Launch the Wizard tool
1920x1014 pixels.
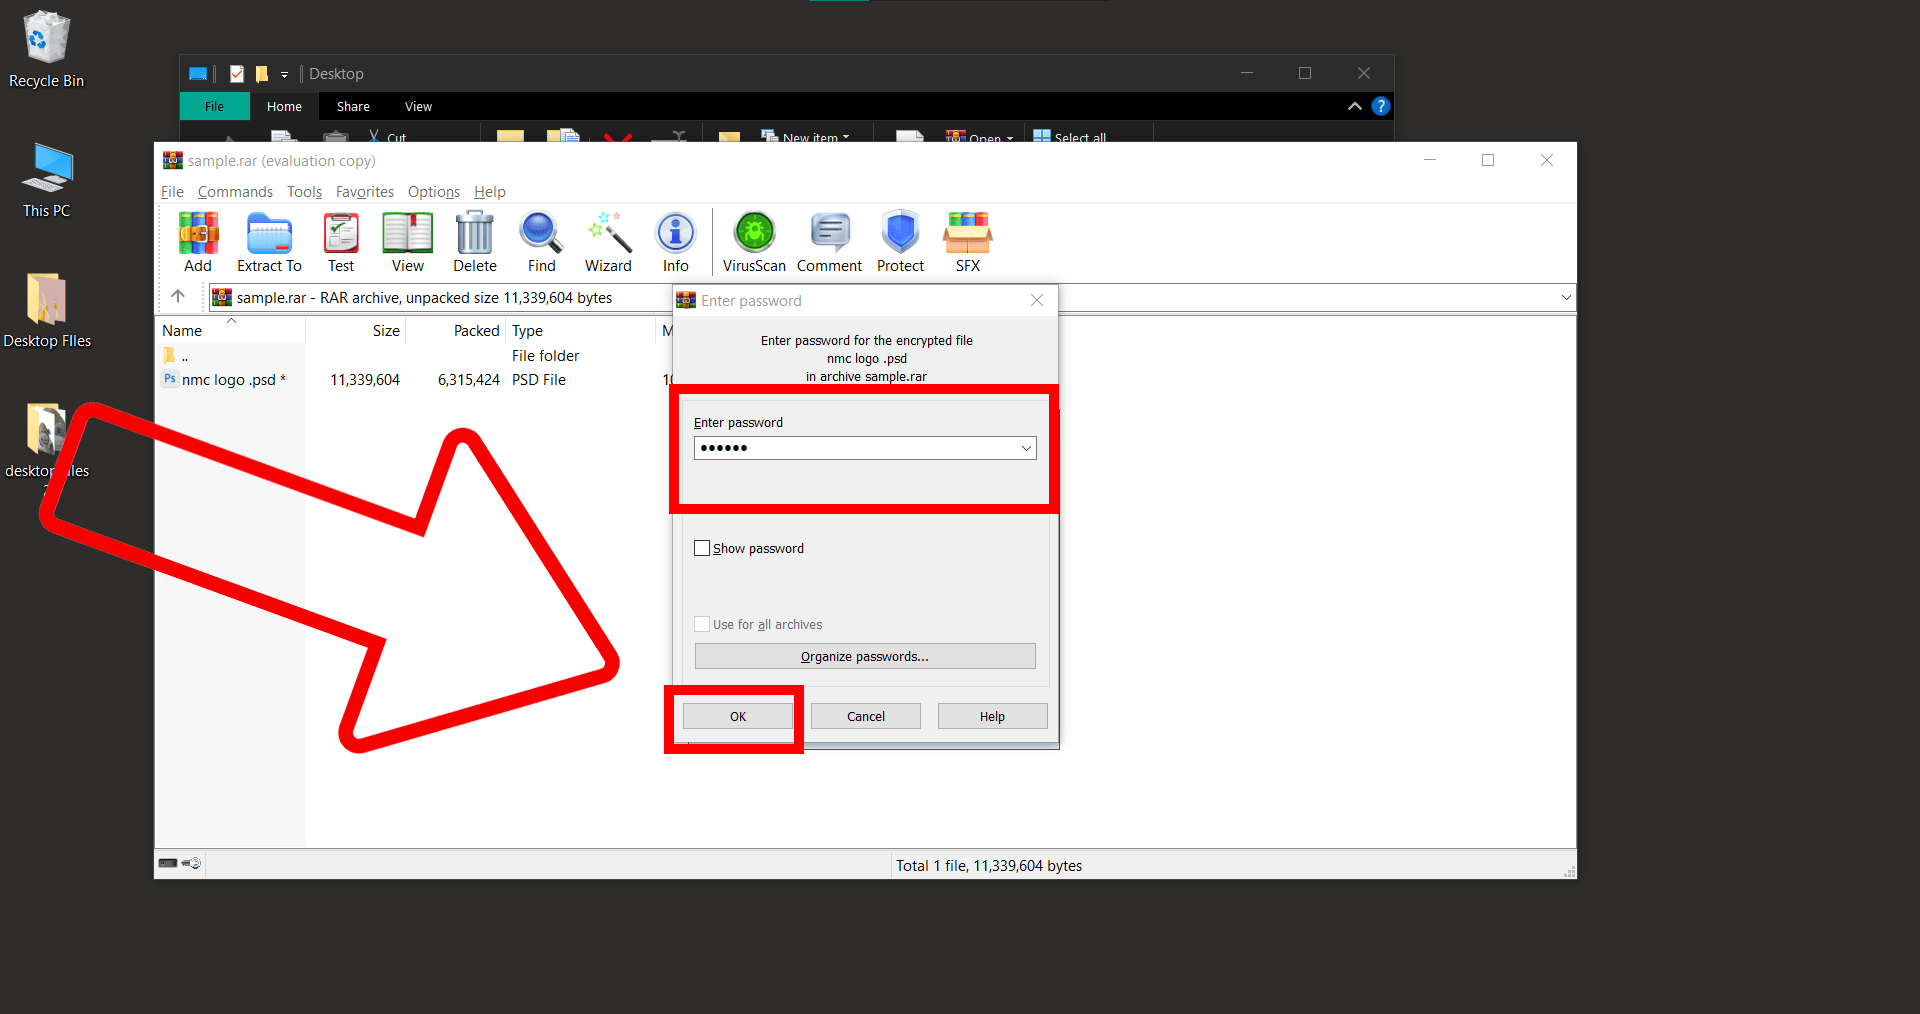coord(607,240)
